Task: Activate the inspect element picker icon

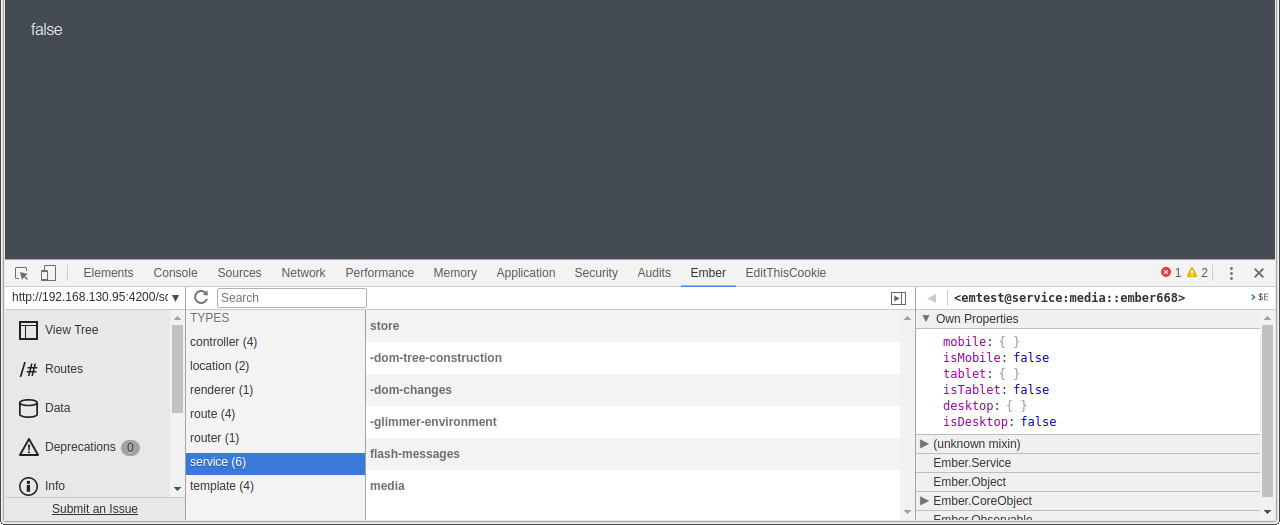Action: pos(22,273)
